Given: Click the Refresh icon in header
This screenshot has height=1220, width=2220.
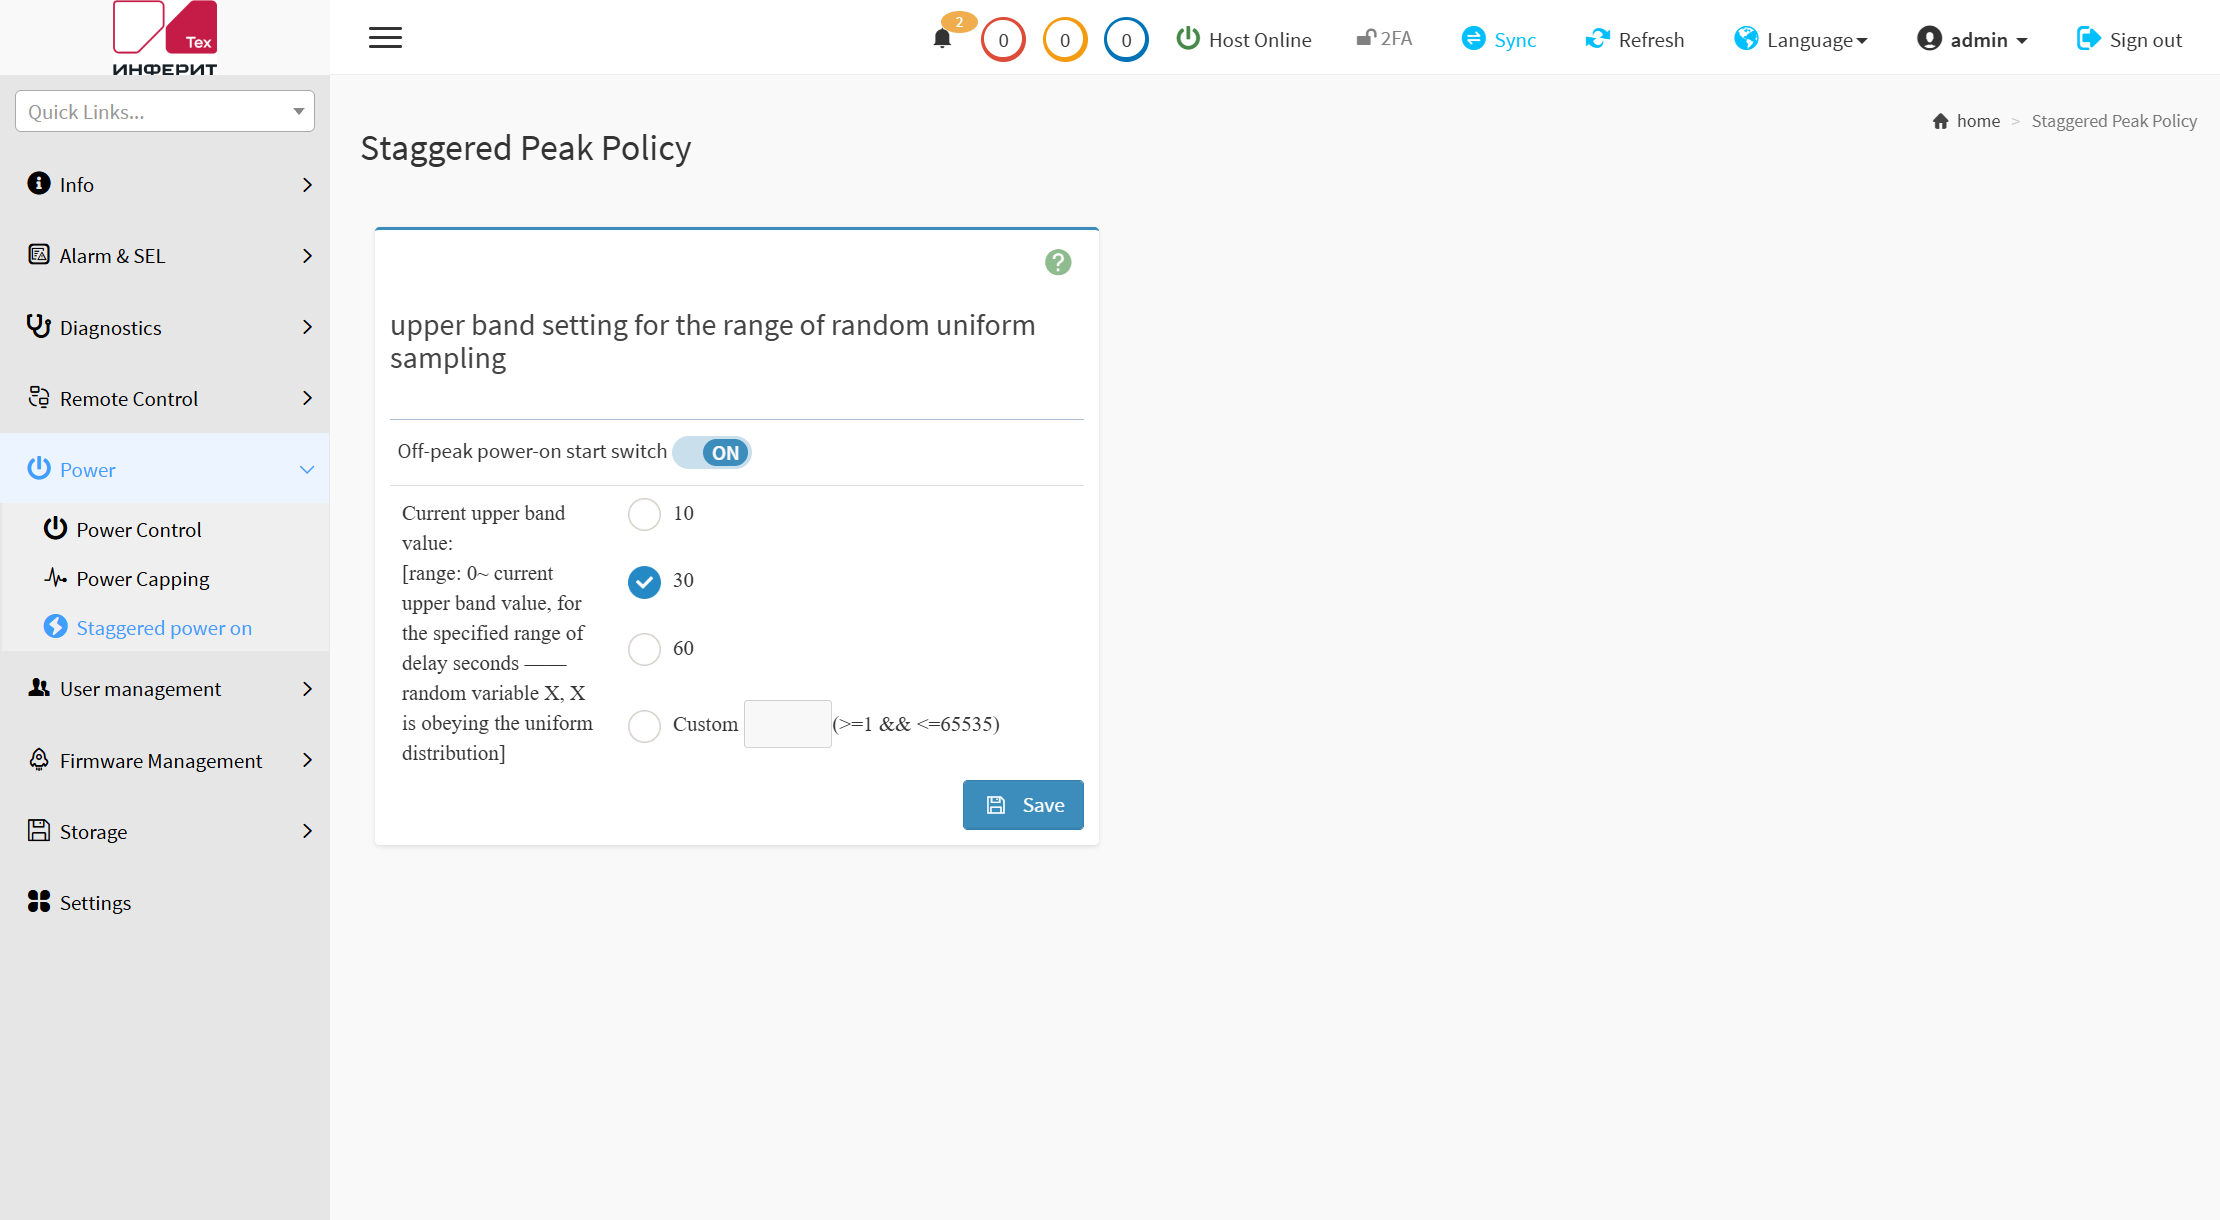Looking at the screenshot, I should coord(1598,39).
